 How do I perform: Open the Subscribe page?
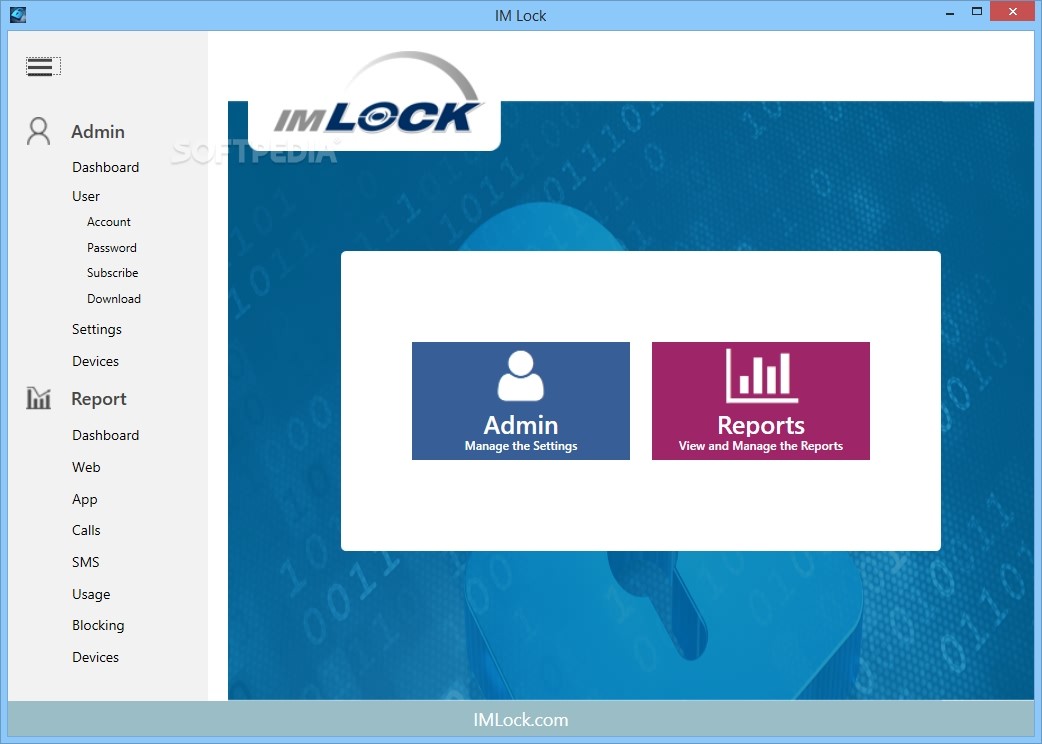pyautogui.click(x=112, y=273)
